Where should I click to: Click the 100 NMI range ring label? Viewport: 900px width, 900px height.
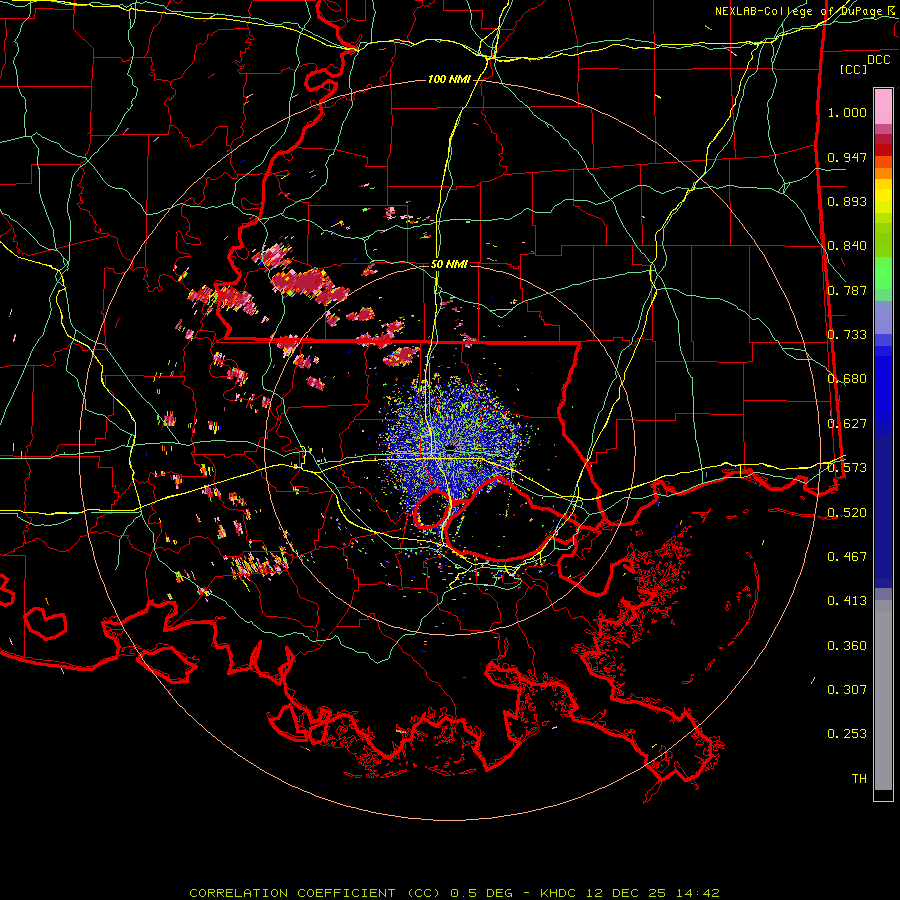point(449,79)
